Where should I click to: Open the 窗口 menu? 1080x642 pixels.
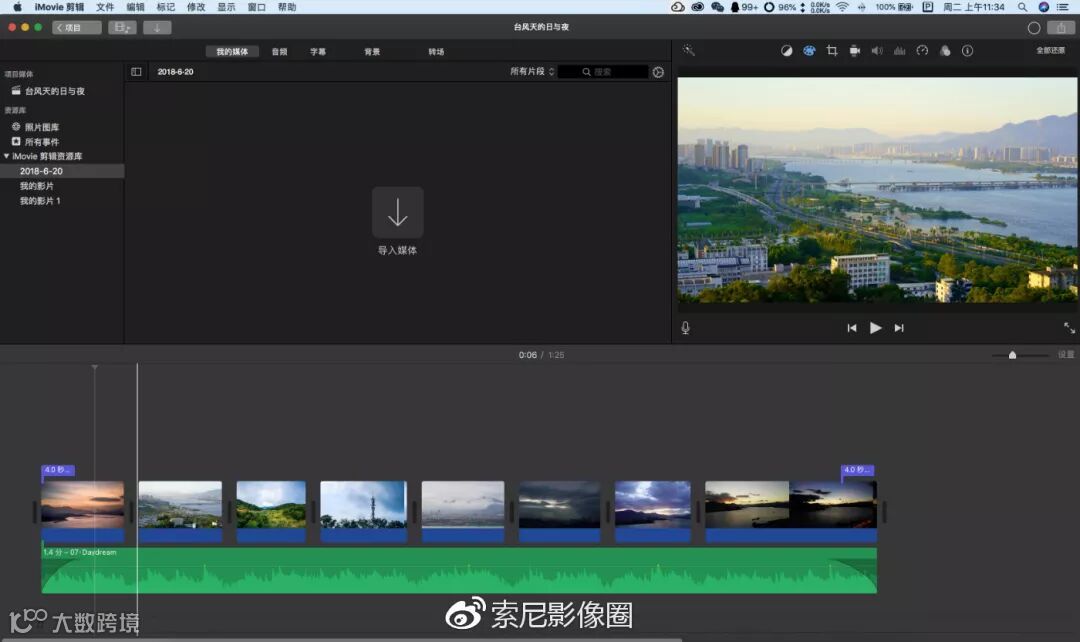257,7
